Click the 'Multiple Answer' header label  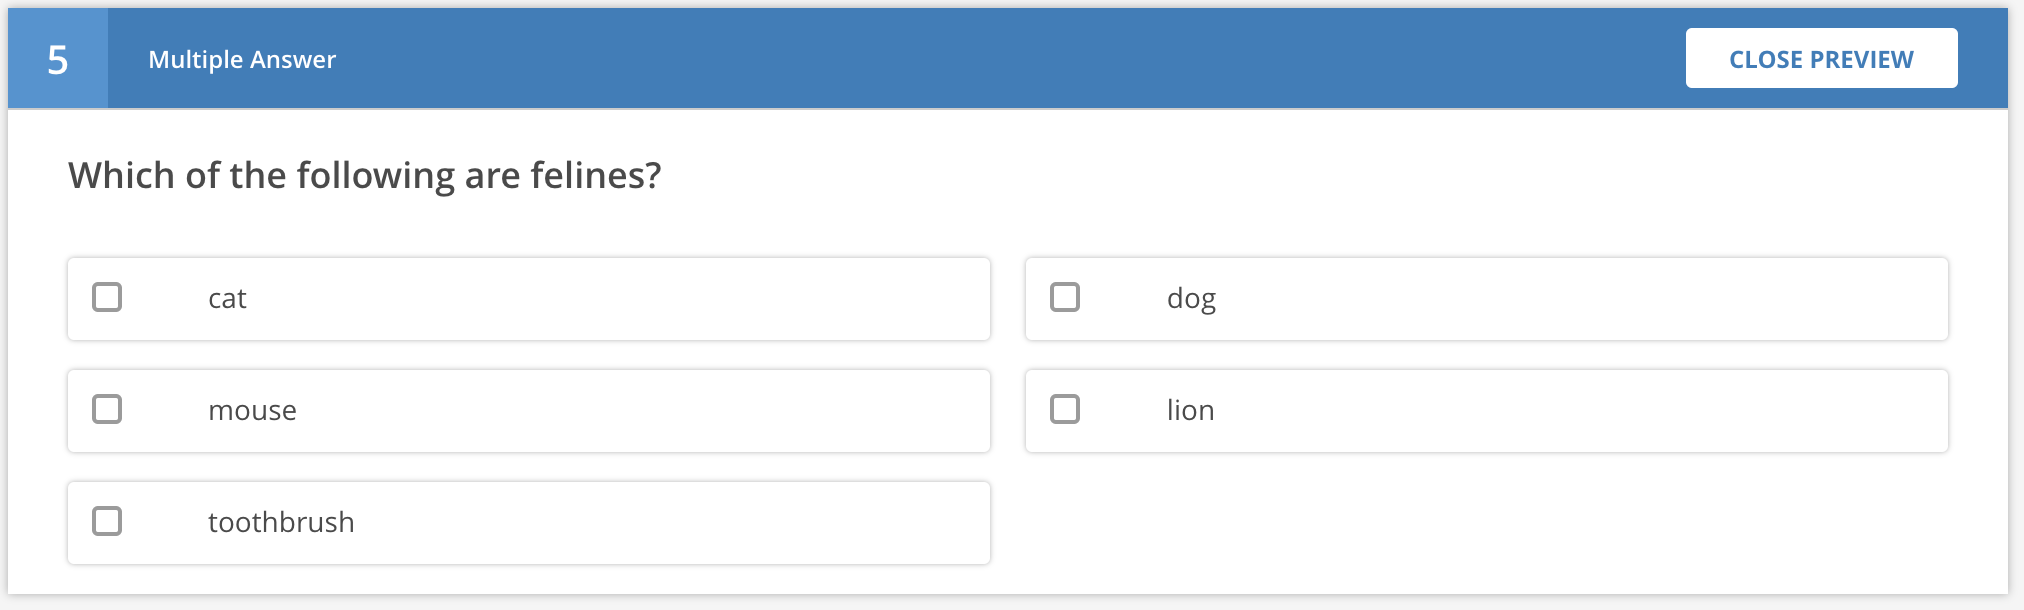[x=242, y=60]
